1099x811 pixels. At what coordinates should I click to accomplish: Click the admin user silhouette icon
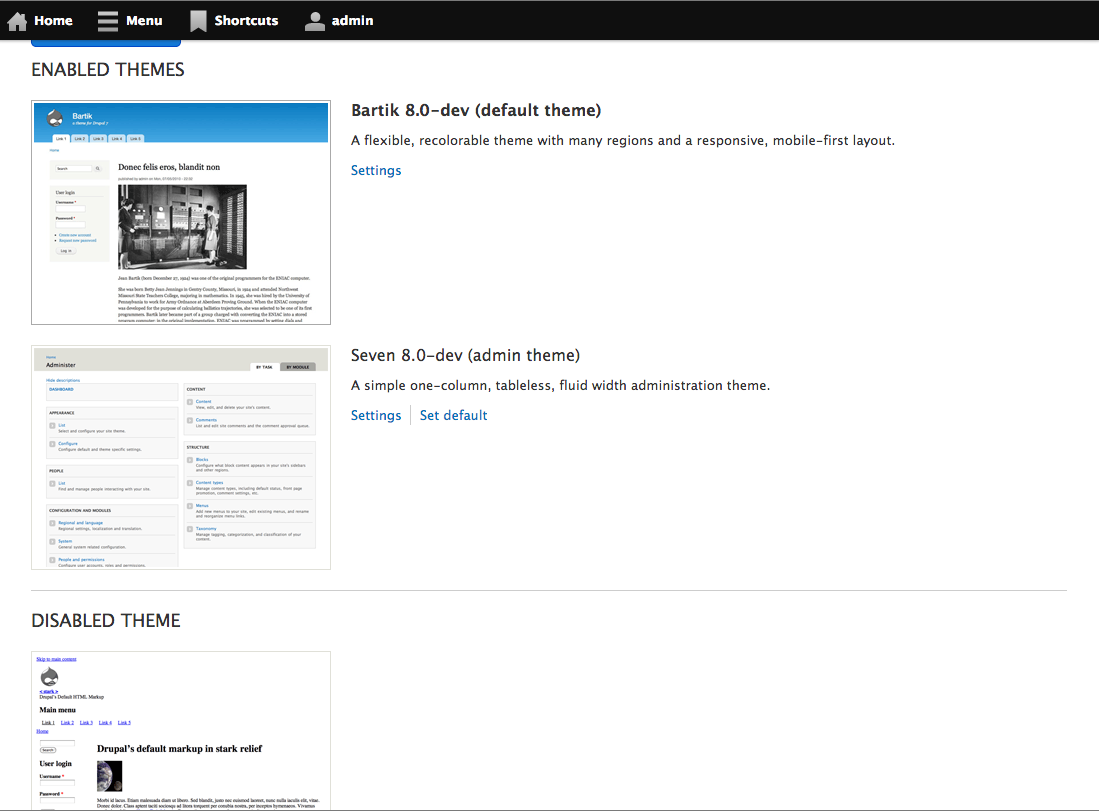click(x=315, y=21)
